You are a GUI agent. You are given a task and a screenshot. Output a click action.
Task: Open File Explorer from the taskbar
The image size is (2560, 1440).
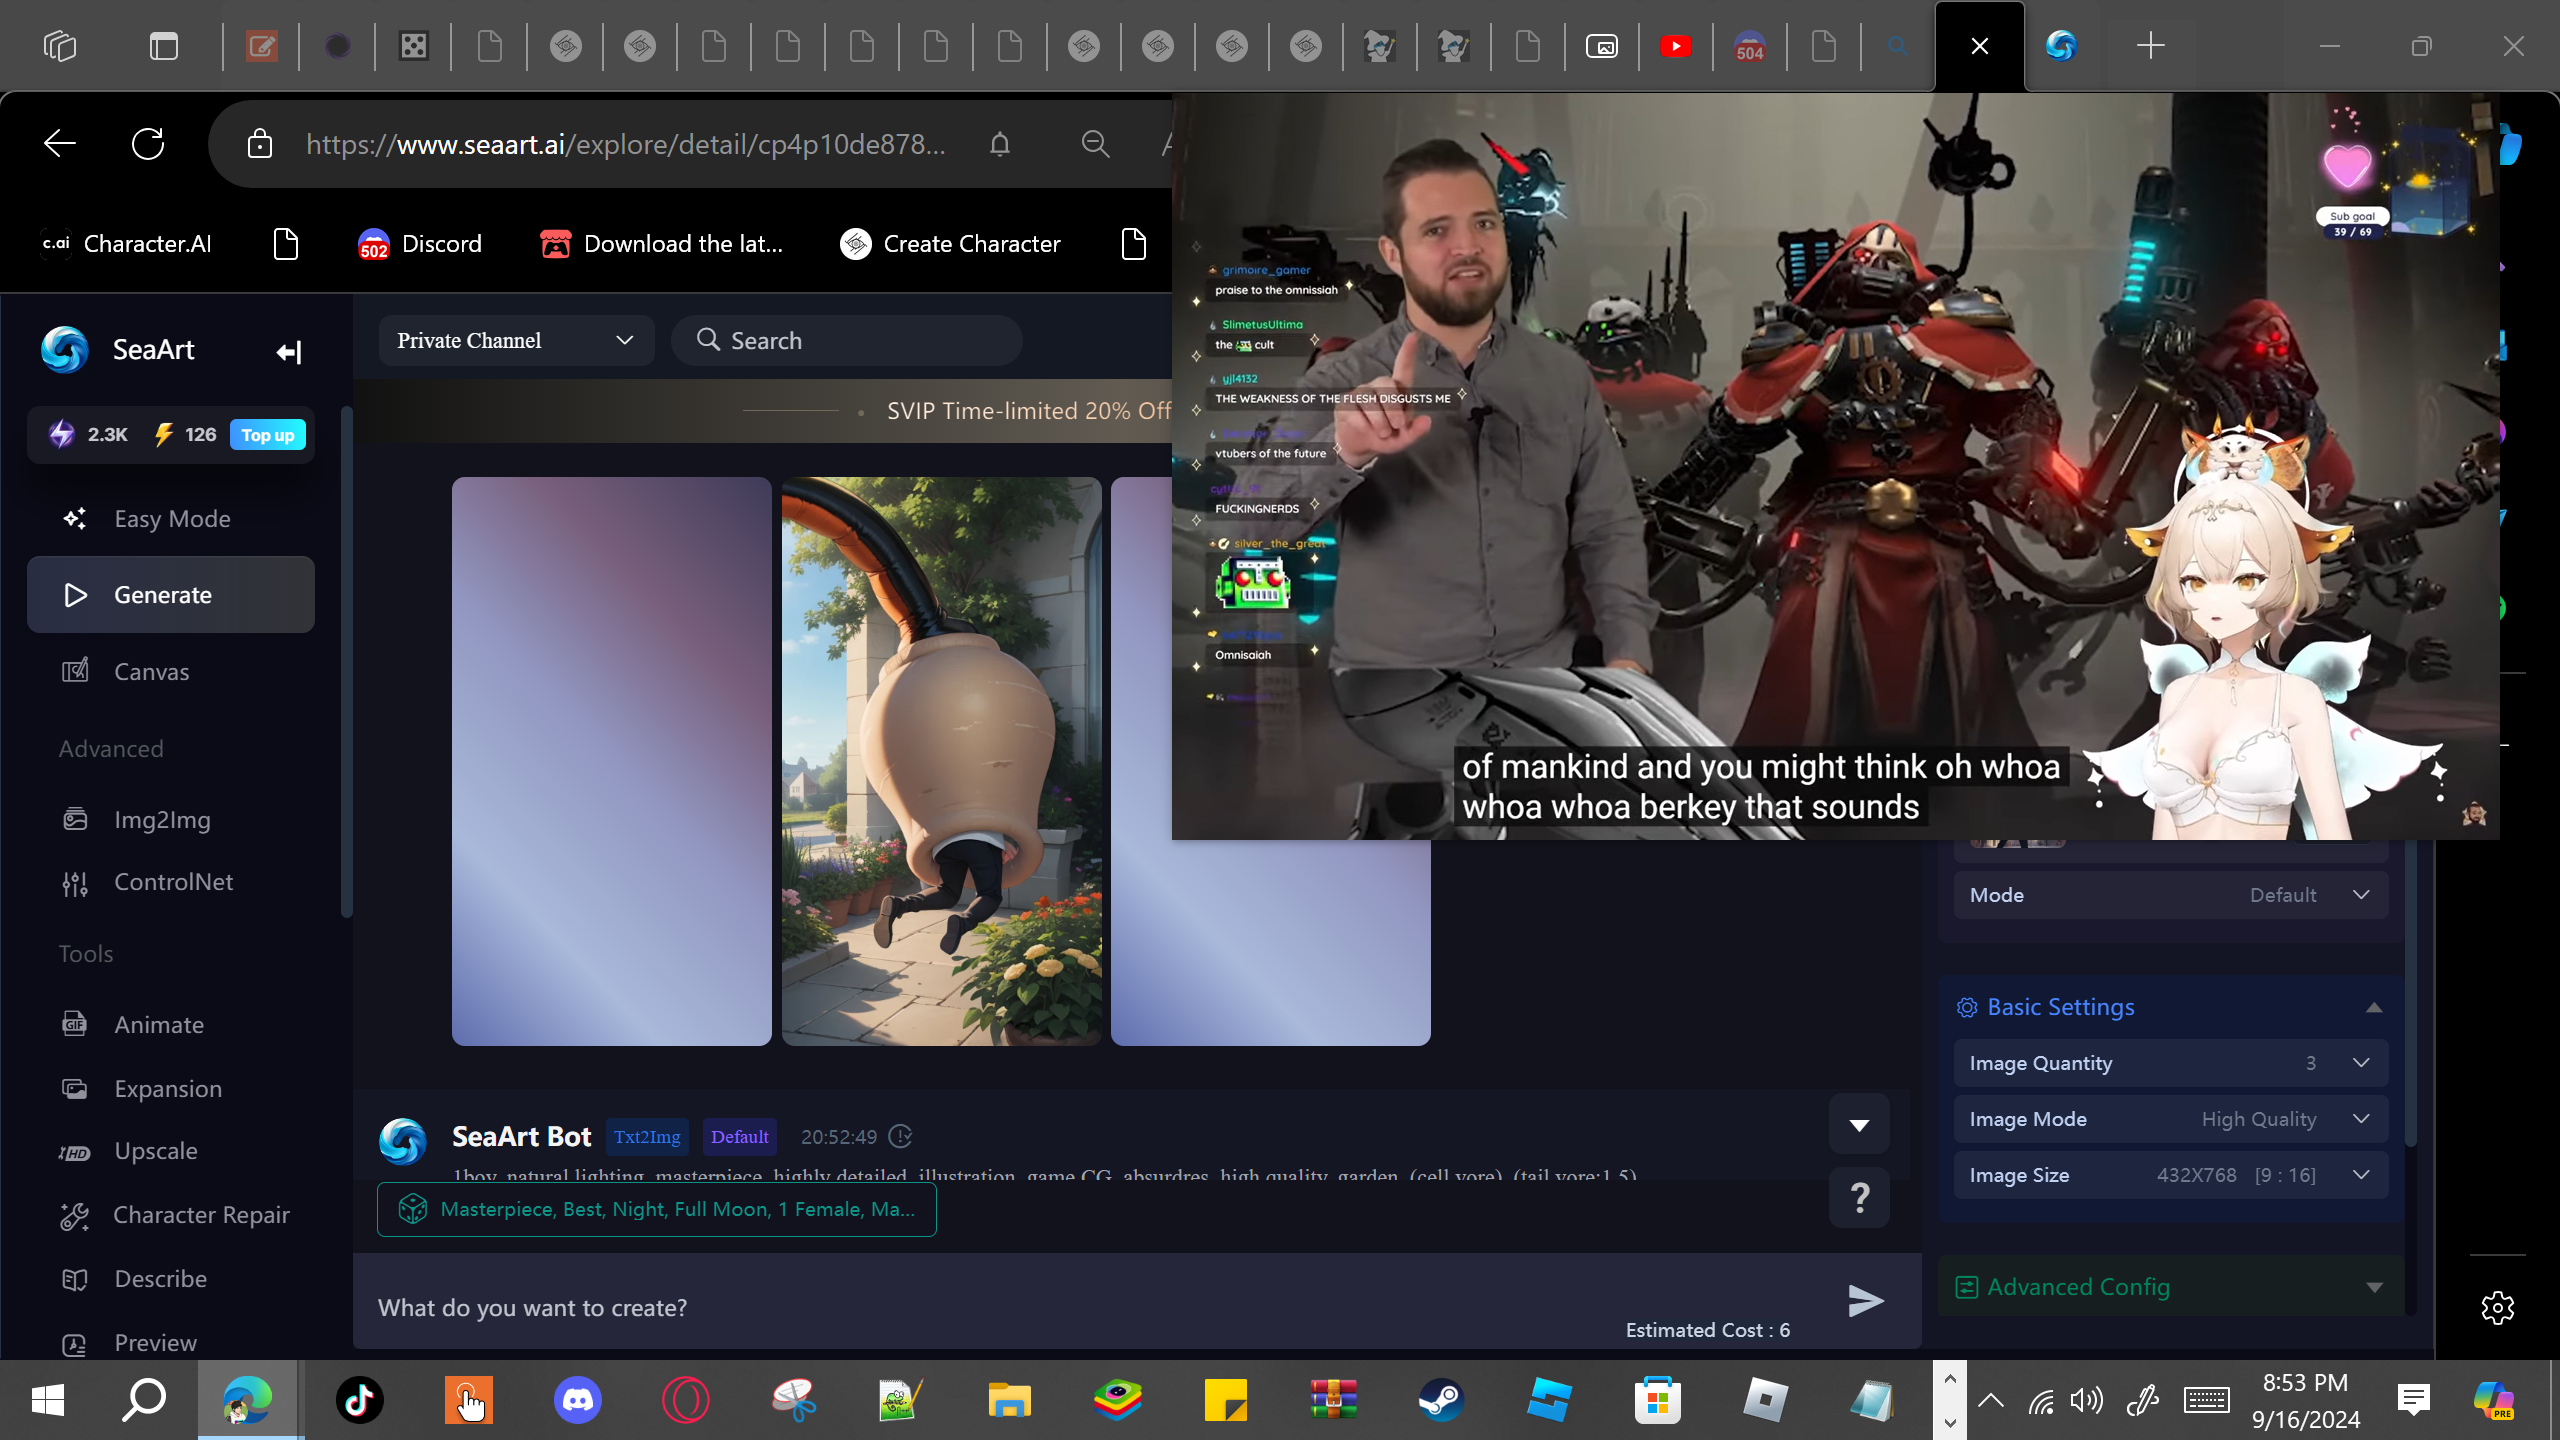[1010, 1400]
